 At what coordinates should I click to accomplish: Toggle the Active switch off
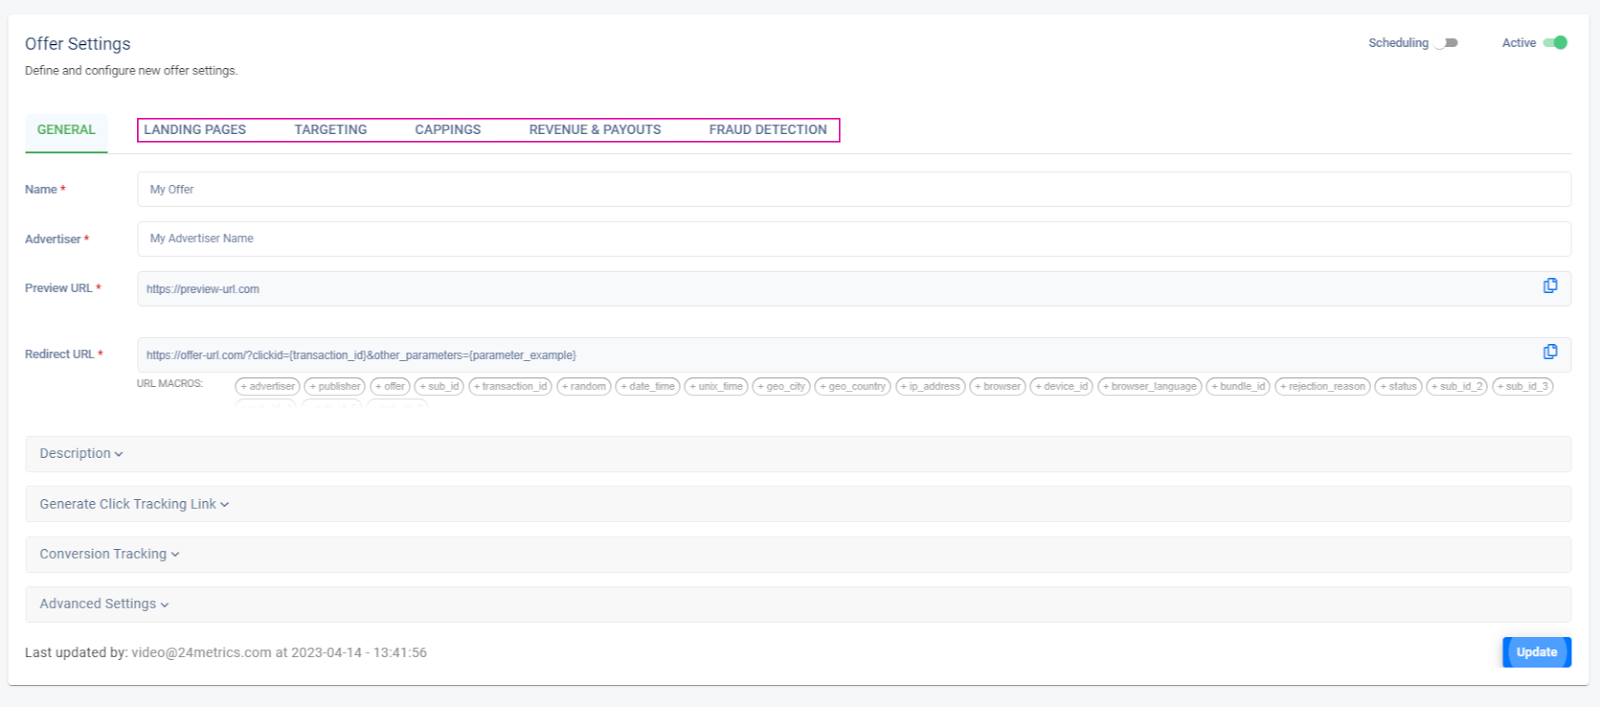point(1555,43)
